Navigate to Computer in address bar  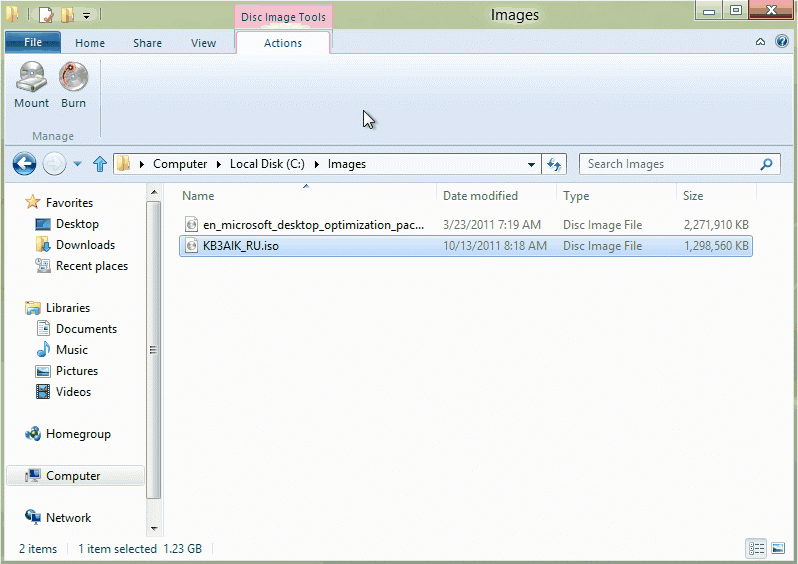[x=180, y=164]
